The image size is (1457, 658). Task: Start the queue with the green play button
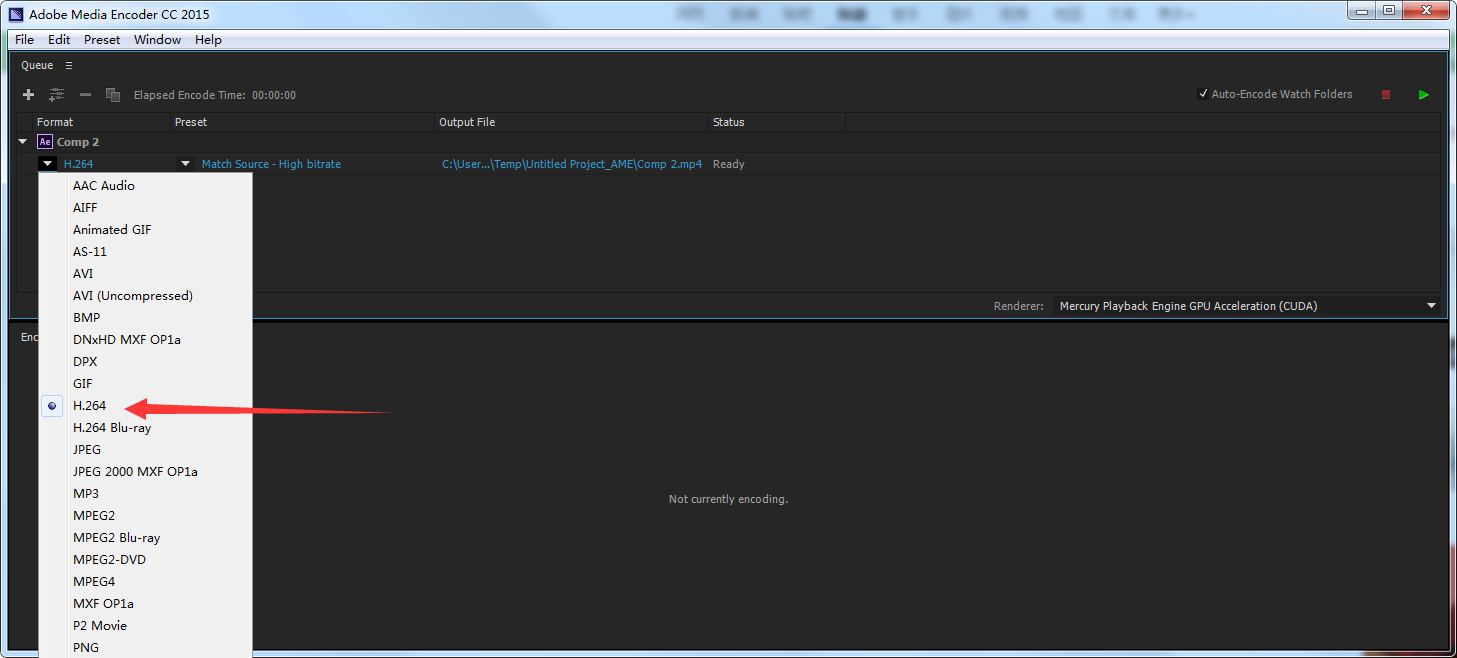1423,95
